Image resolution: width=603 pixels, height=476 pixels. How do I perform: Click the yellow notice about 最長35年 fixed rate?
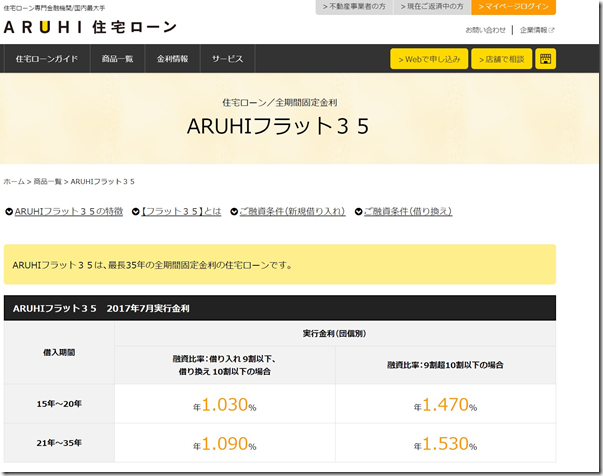click(280, 265)
